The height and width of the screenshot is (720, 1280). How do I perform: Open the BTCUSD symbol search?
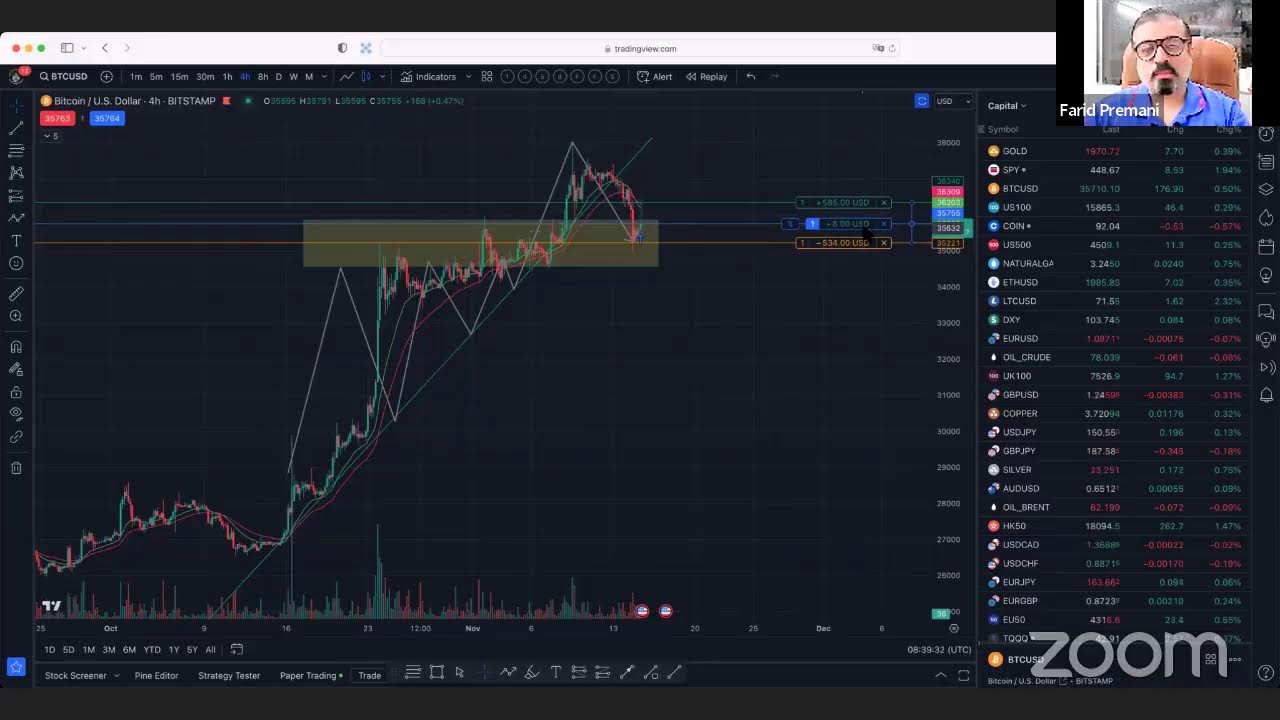coord(64,76)
